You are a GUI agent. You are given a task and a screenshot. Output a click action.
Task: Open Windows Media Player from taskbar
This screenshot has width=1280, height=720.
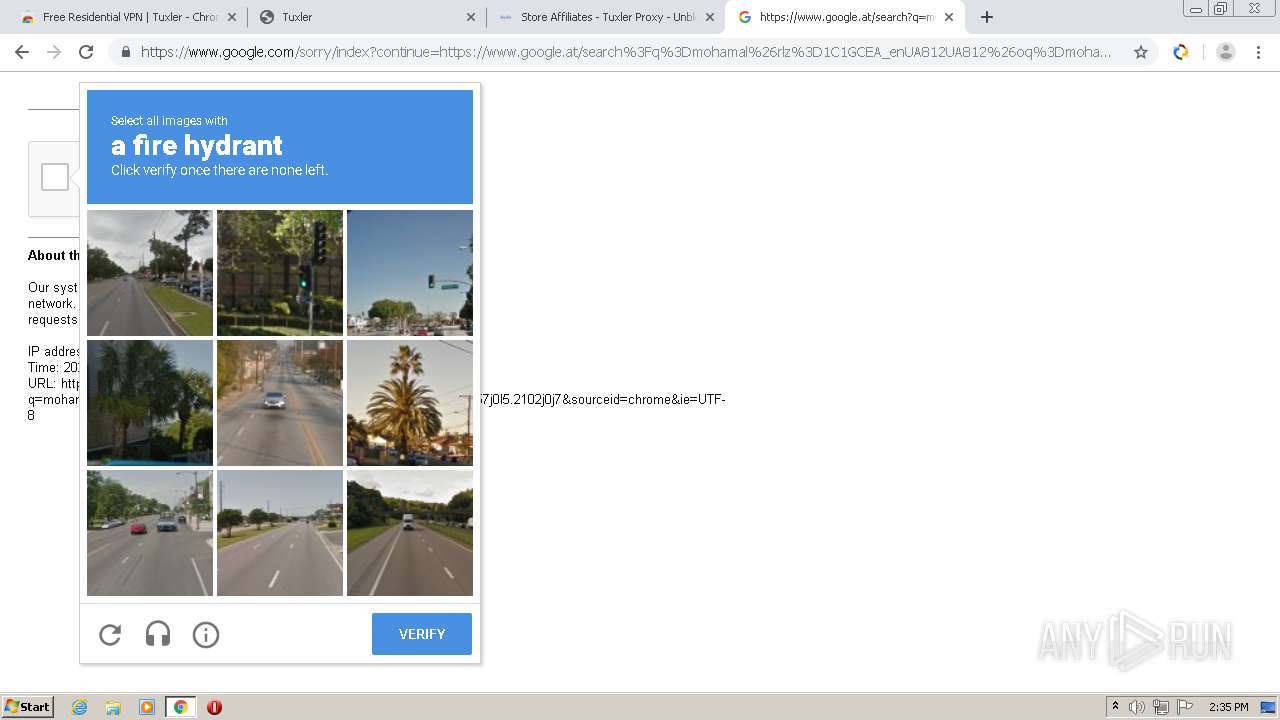coord(147,707)
